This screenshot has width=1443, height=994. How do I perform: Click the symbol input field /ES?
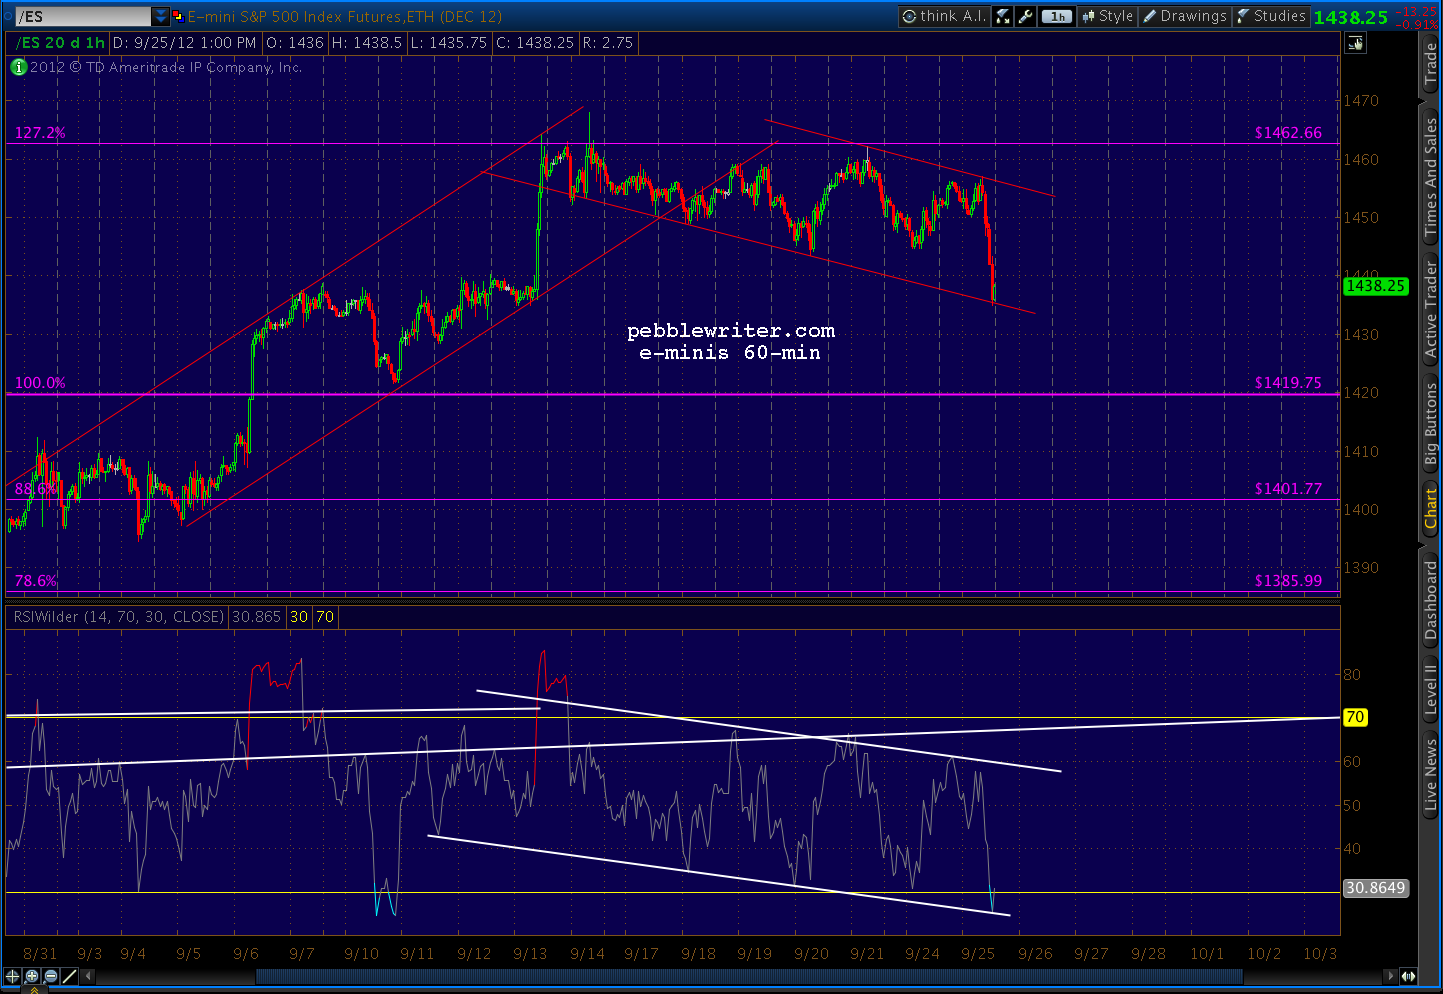pyautogui.click(x=84, y=17)
